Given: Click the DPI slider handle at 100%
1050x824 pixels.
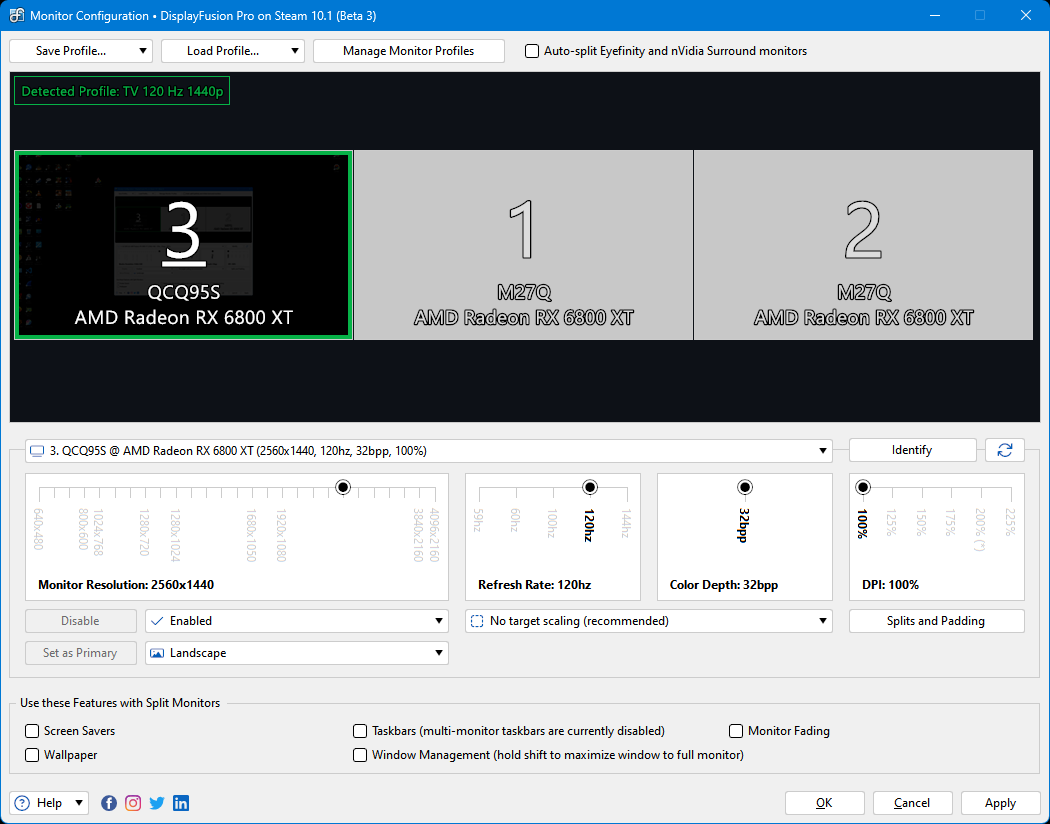Looking at the screenshot, I should [x=863, y=487].
